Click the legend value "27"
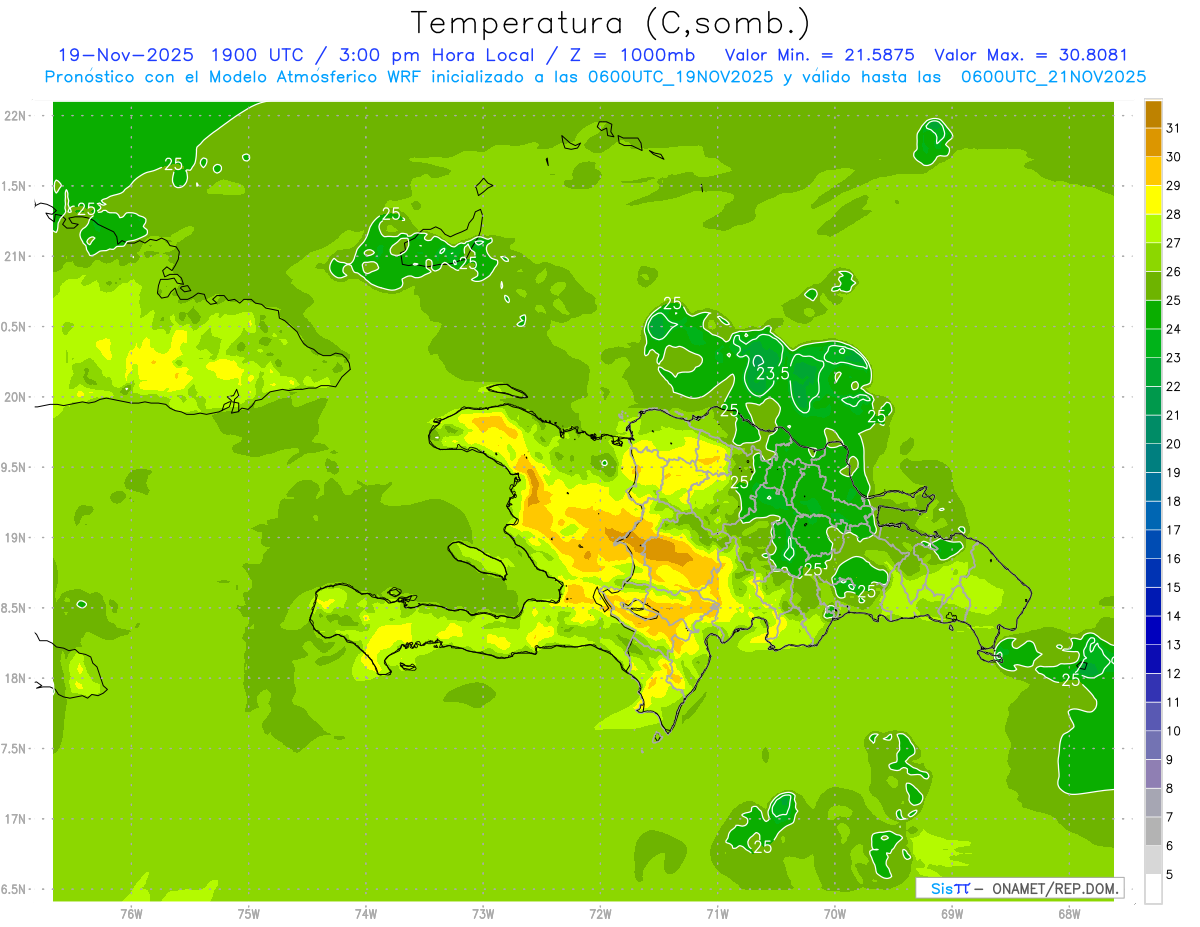Viewport: 1200px width, 927px height. (x=1174, y=243)
